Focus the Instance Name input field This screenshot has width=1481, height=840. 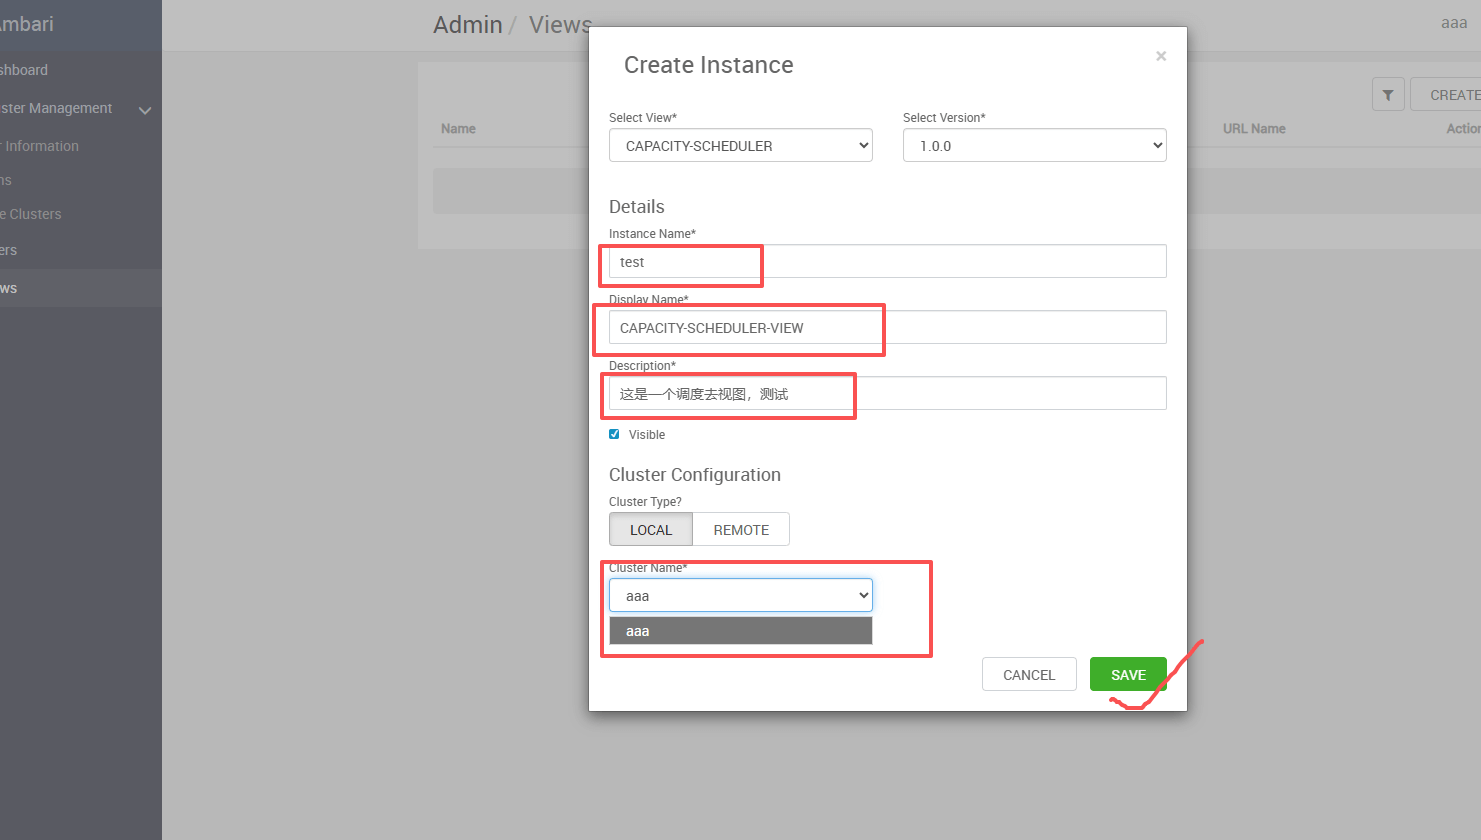[x=888, y=261]
